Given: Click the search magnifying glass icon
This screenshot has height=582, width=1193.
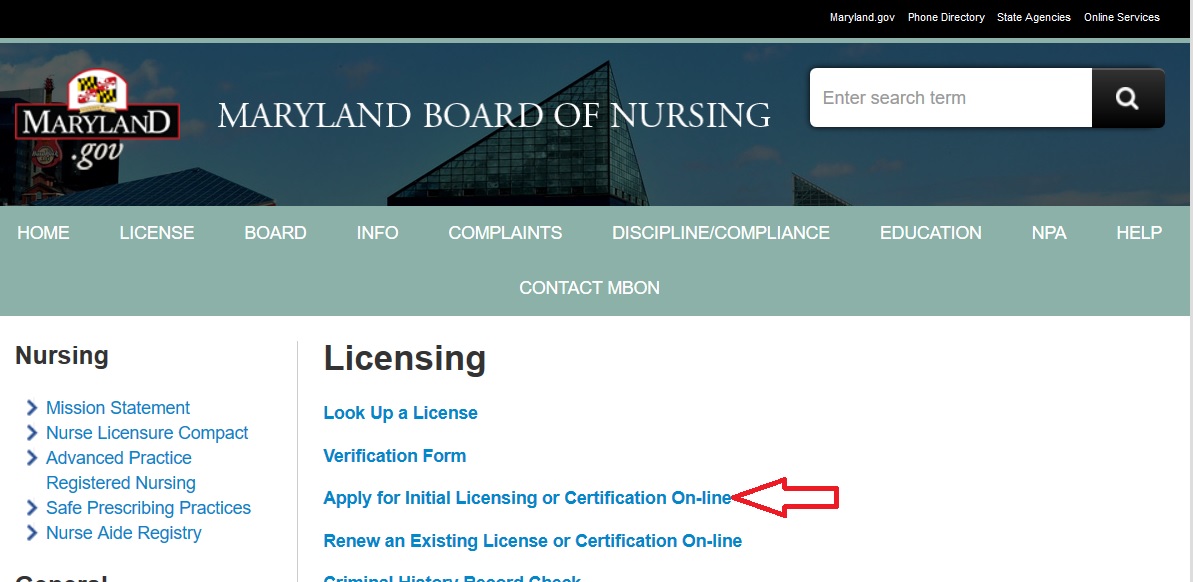Looking at the screenshot, I should (x=1127, y=98).
